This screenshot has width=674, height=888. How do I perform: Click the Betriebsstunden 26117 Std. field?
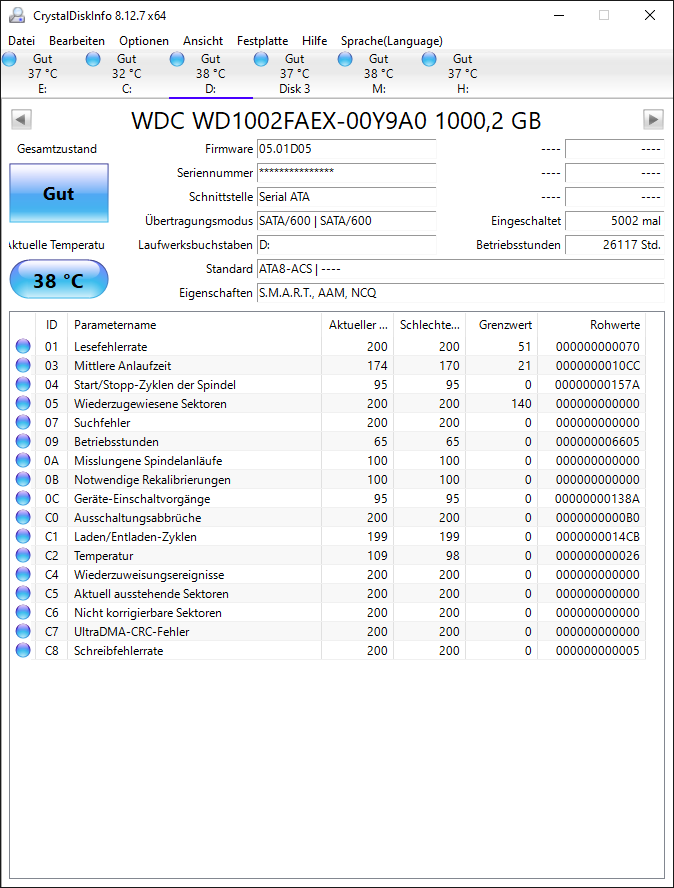coord(615,245)
